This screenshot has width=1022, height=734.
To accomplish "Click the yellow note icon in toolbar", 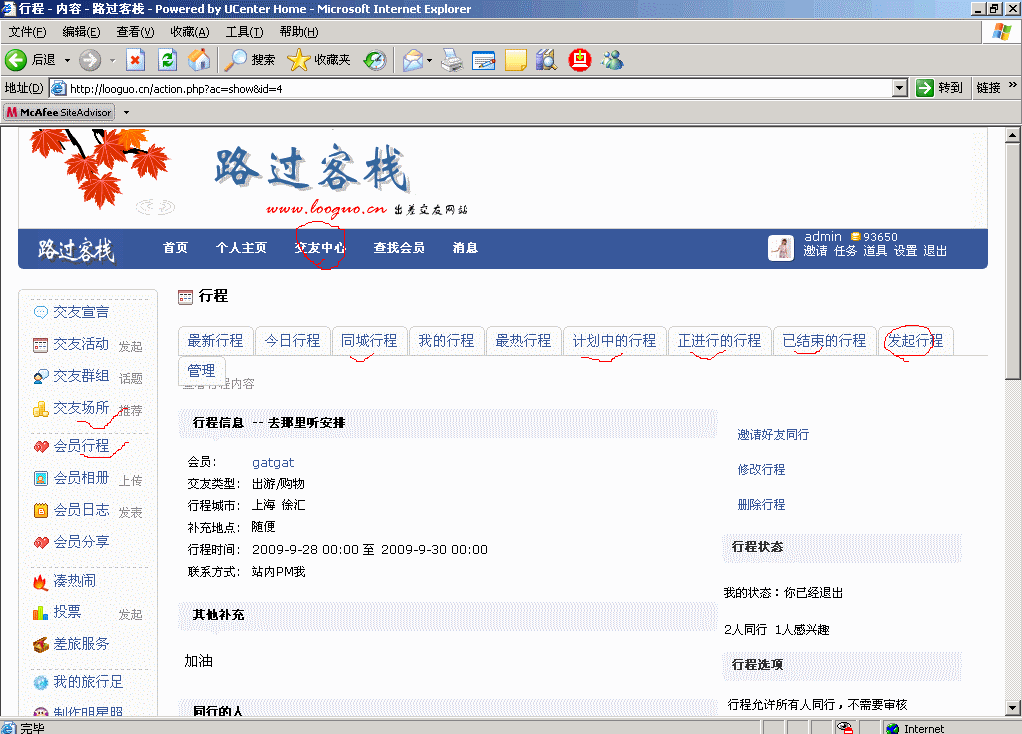I will (x=515, y=60).
